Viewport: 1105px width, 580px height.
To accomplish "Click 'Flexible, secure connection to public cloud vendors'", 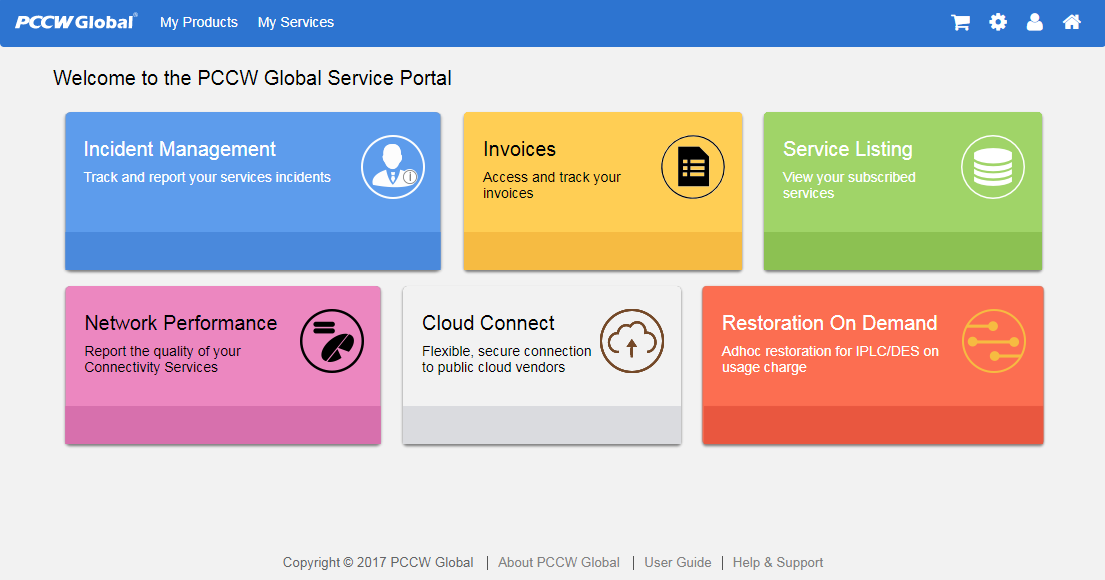I will coord(507,359).
